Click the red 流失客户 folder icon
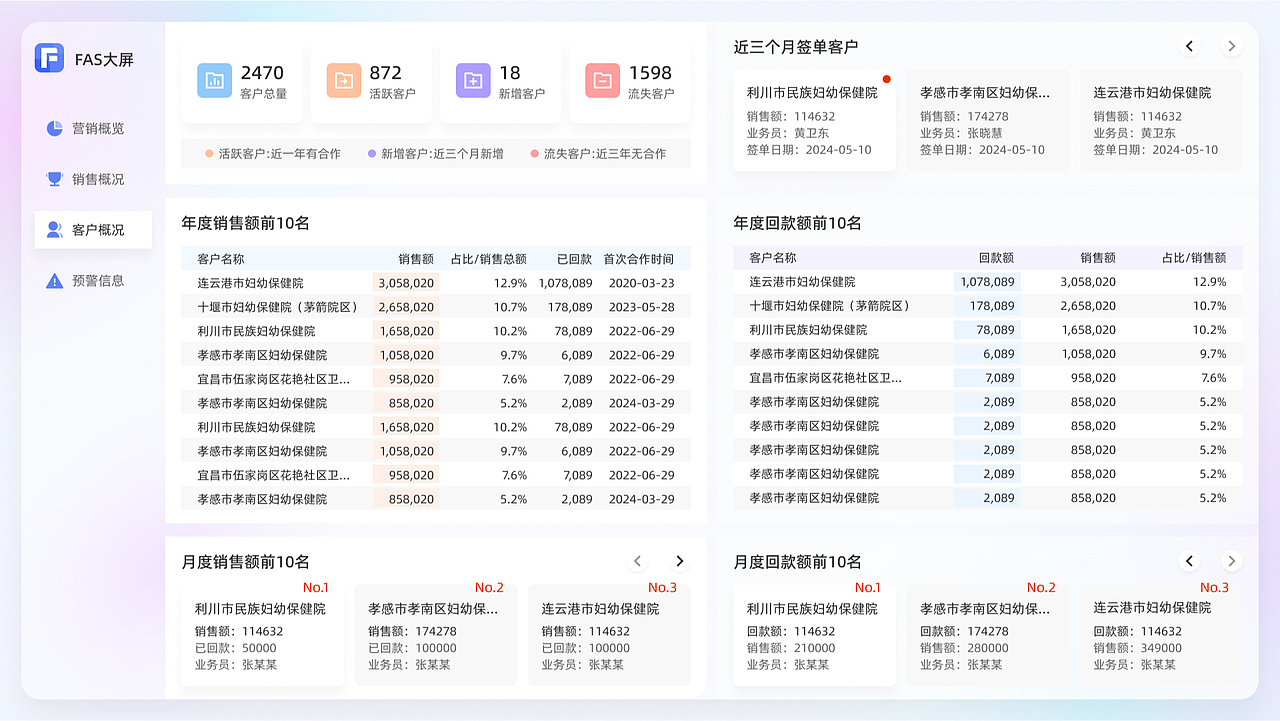1280x721 pixels. pyautogui.click(x=602, y=78)
